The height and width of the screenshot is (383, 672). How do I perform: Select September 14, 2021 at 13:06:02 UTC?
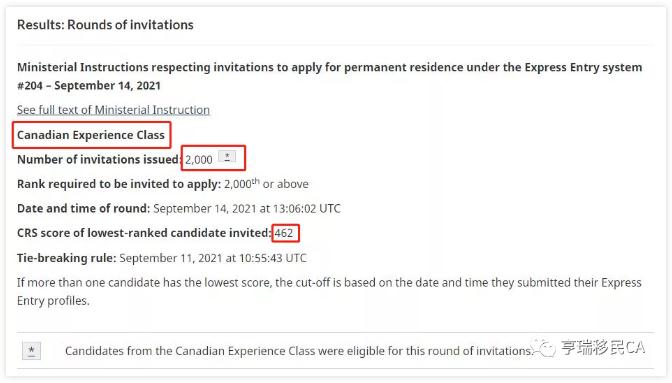click(x=247, y=209)
